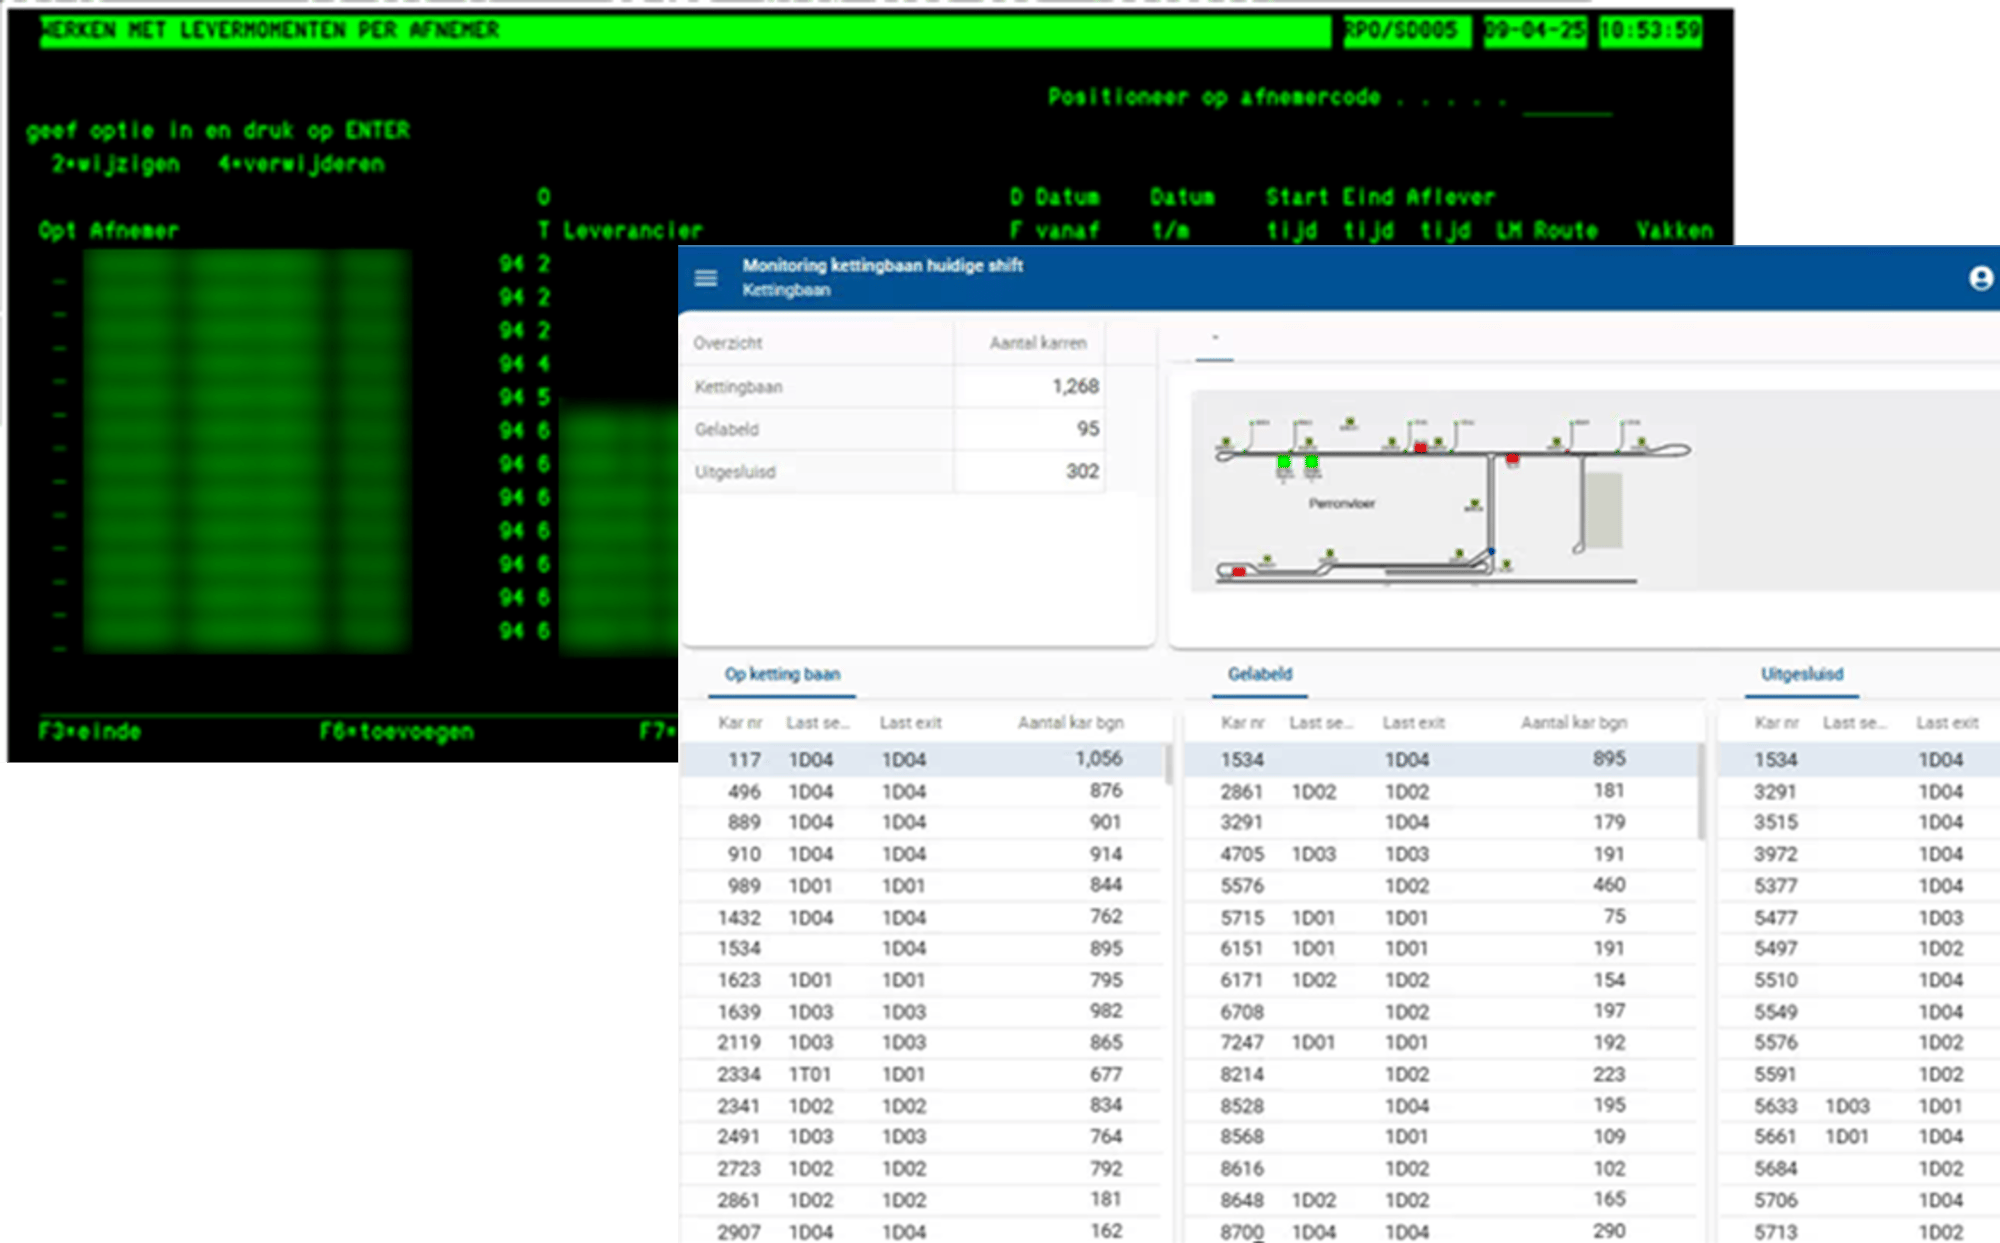Select kar 8528 row in Gelabeld table
This screenshot has width=2000, height=1243.
click(1440, 1105)
